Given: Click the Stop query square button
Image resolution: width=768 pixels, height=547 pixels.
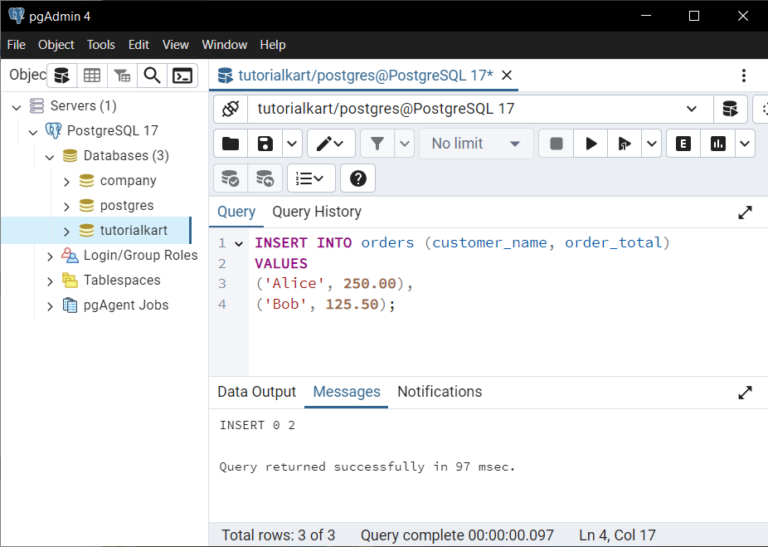Looking at the screenshot, I should [x=556, y=143].
